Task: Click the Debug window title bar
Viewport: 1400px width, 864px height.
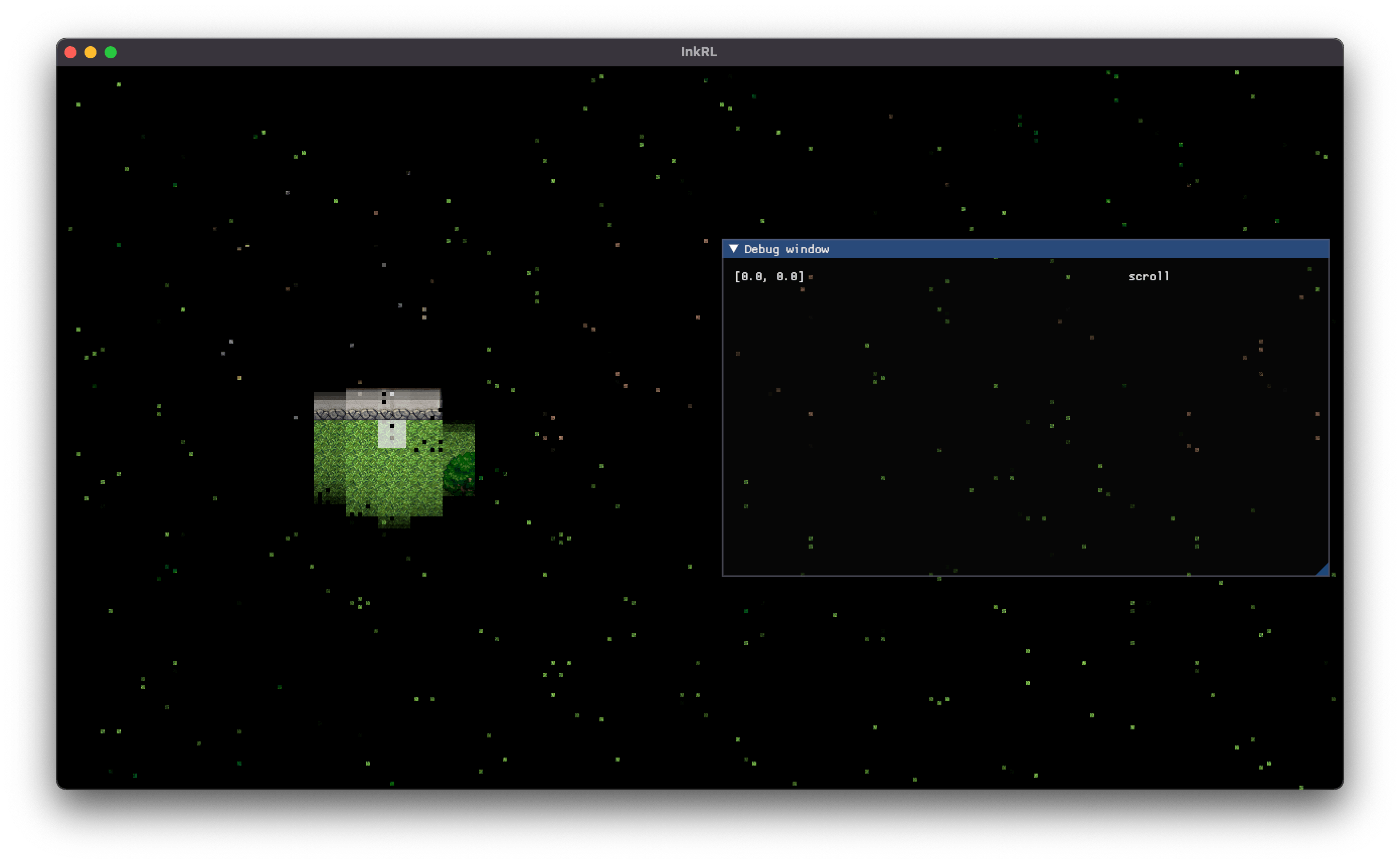Action: 1026,249
